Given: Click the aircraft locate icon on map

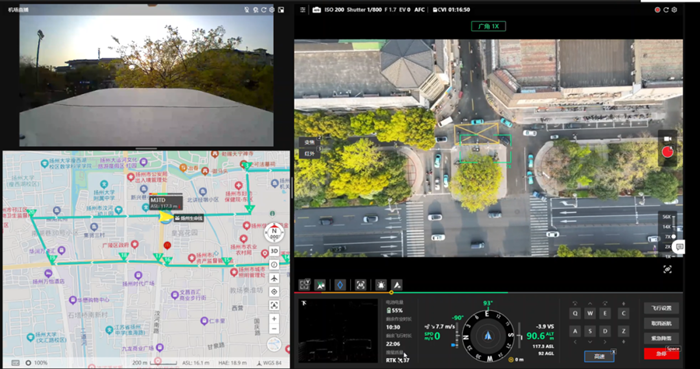Looking at the screenshot, I should [274, 278].
